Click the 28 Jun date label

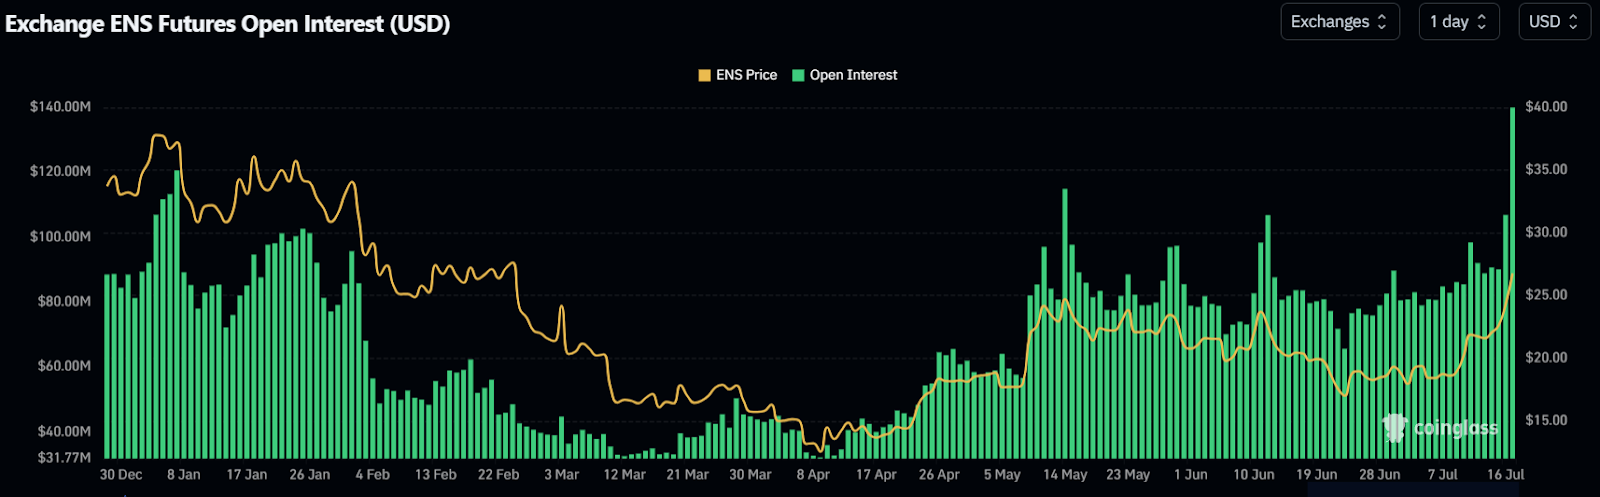click(1380, 475)
